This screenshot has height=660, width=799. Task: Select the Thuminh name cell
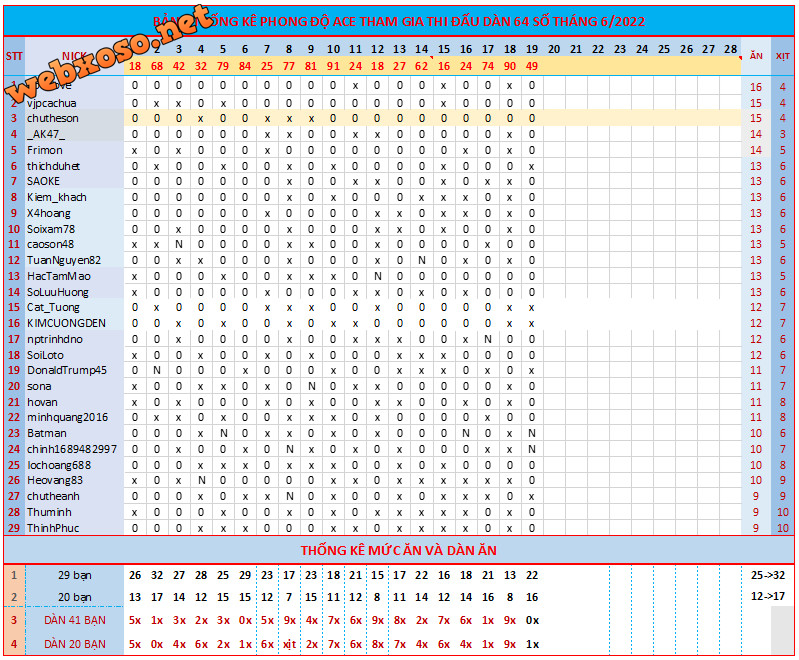point(49,512)
